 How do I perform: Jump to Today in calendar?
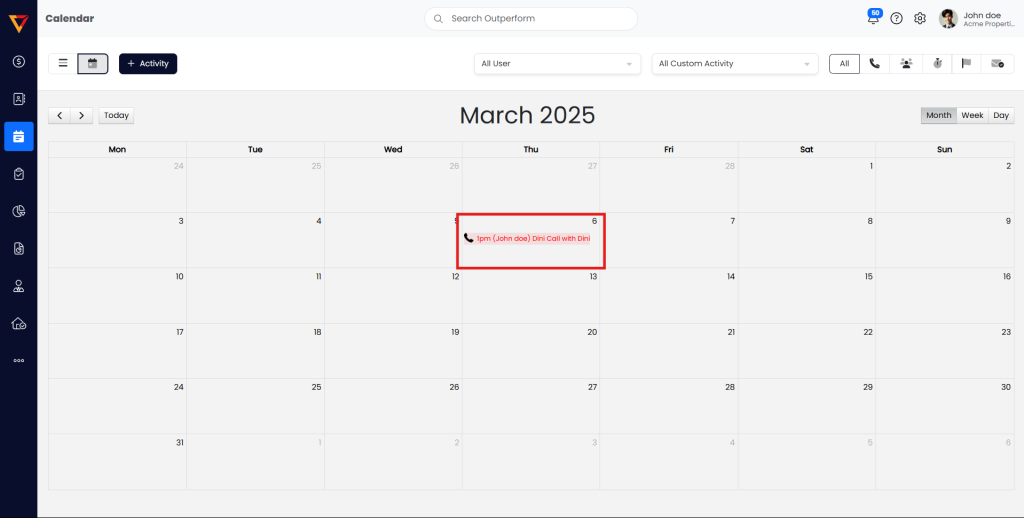click(116, 115)
